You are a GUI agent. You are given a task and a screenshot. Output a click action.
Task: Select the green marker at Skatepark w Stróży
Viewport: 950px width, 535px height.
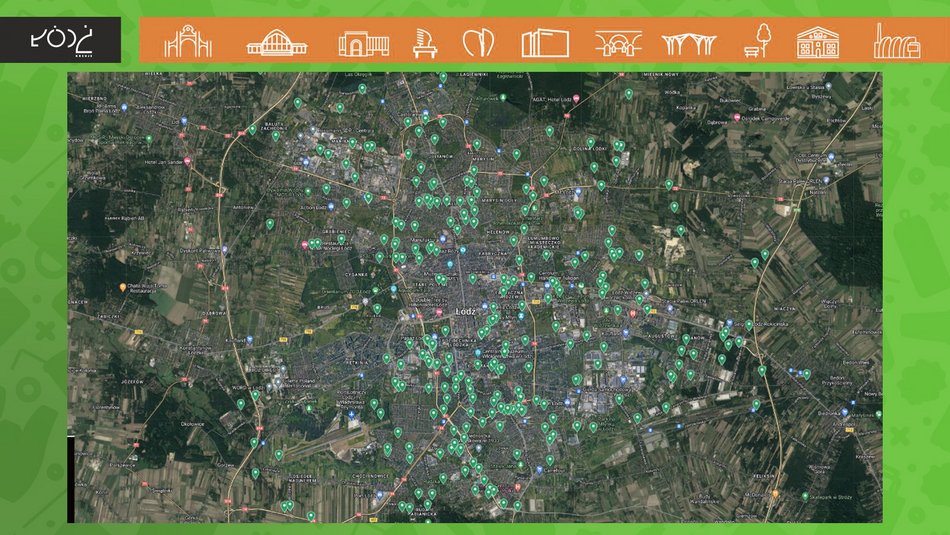(x=803, y=495)
